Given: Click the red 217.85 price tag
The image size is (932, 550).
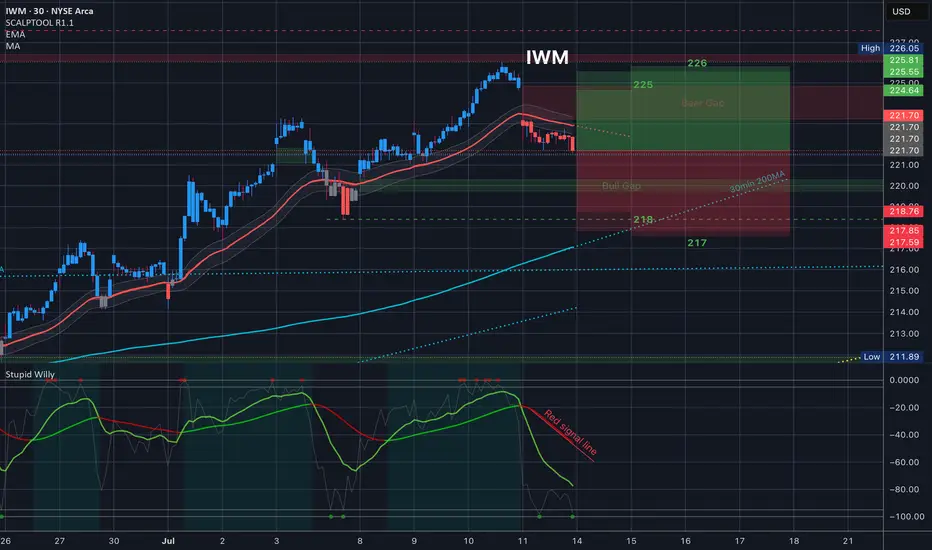Looking at the screenshot, I should click(x=904, y=231).
